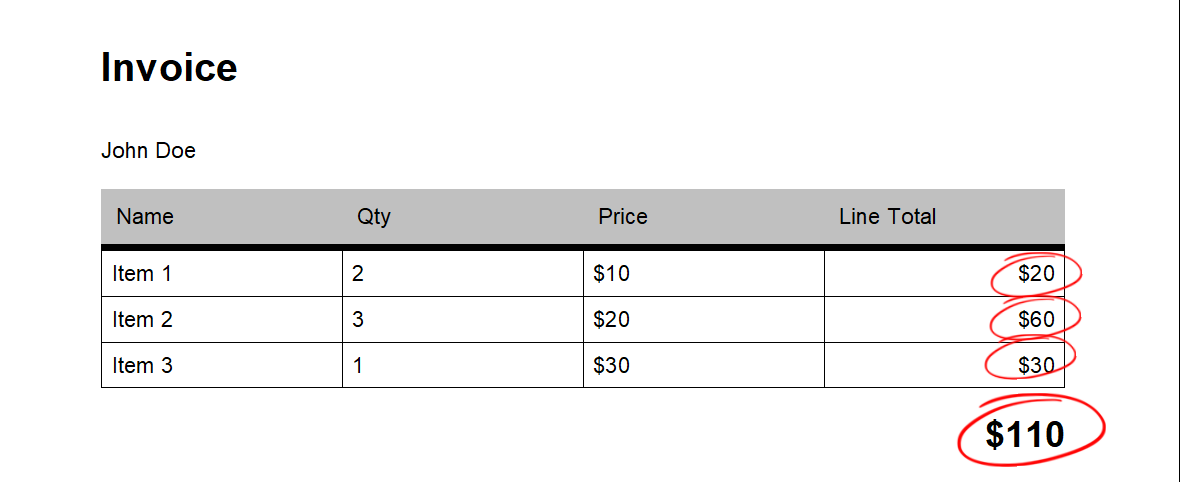Select the $20 price cell of Item 2
This screenshot has height=482, width=1180.
pos(704,319)
